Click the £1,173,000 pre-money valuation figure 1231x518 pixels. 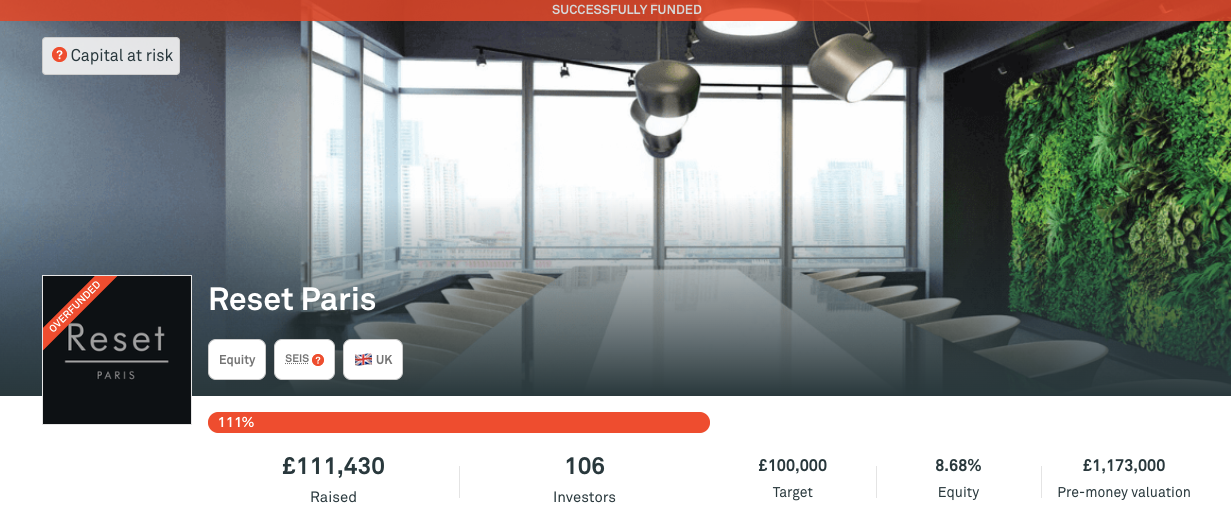click(x=1124, y=466)
